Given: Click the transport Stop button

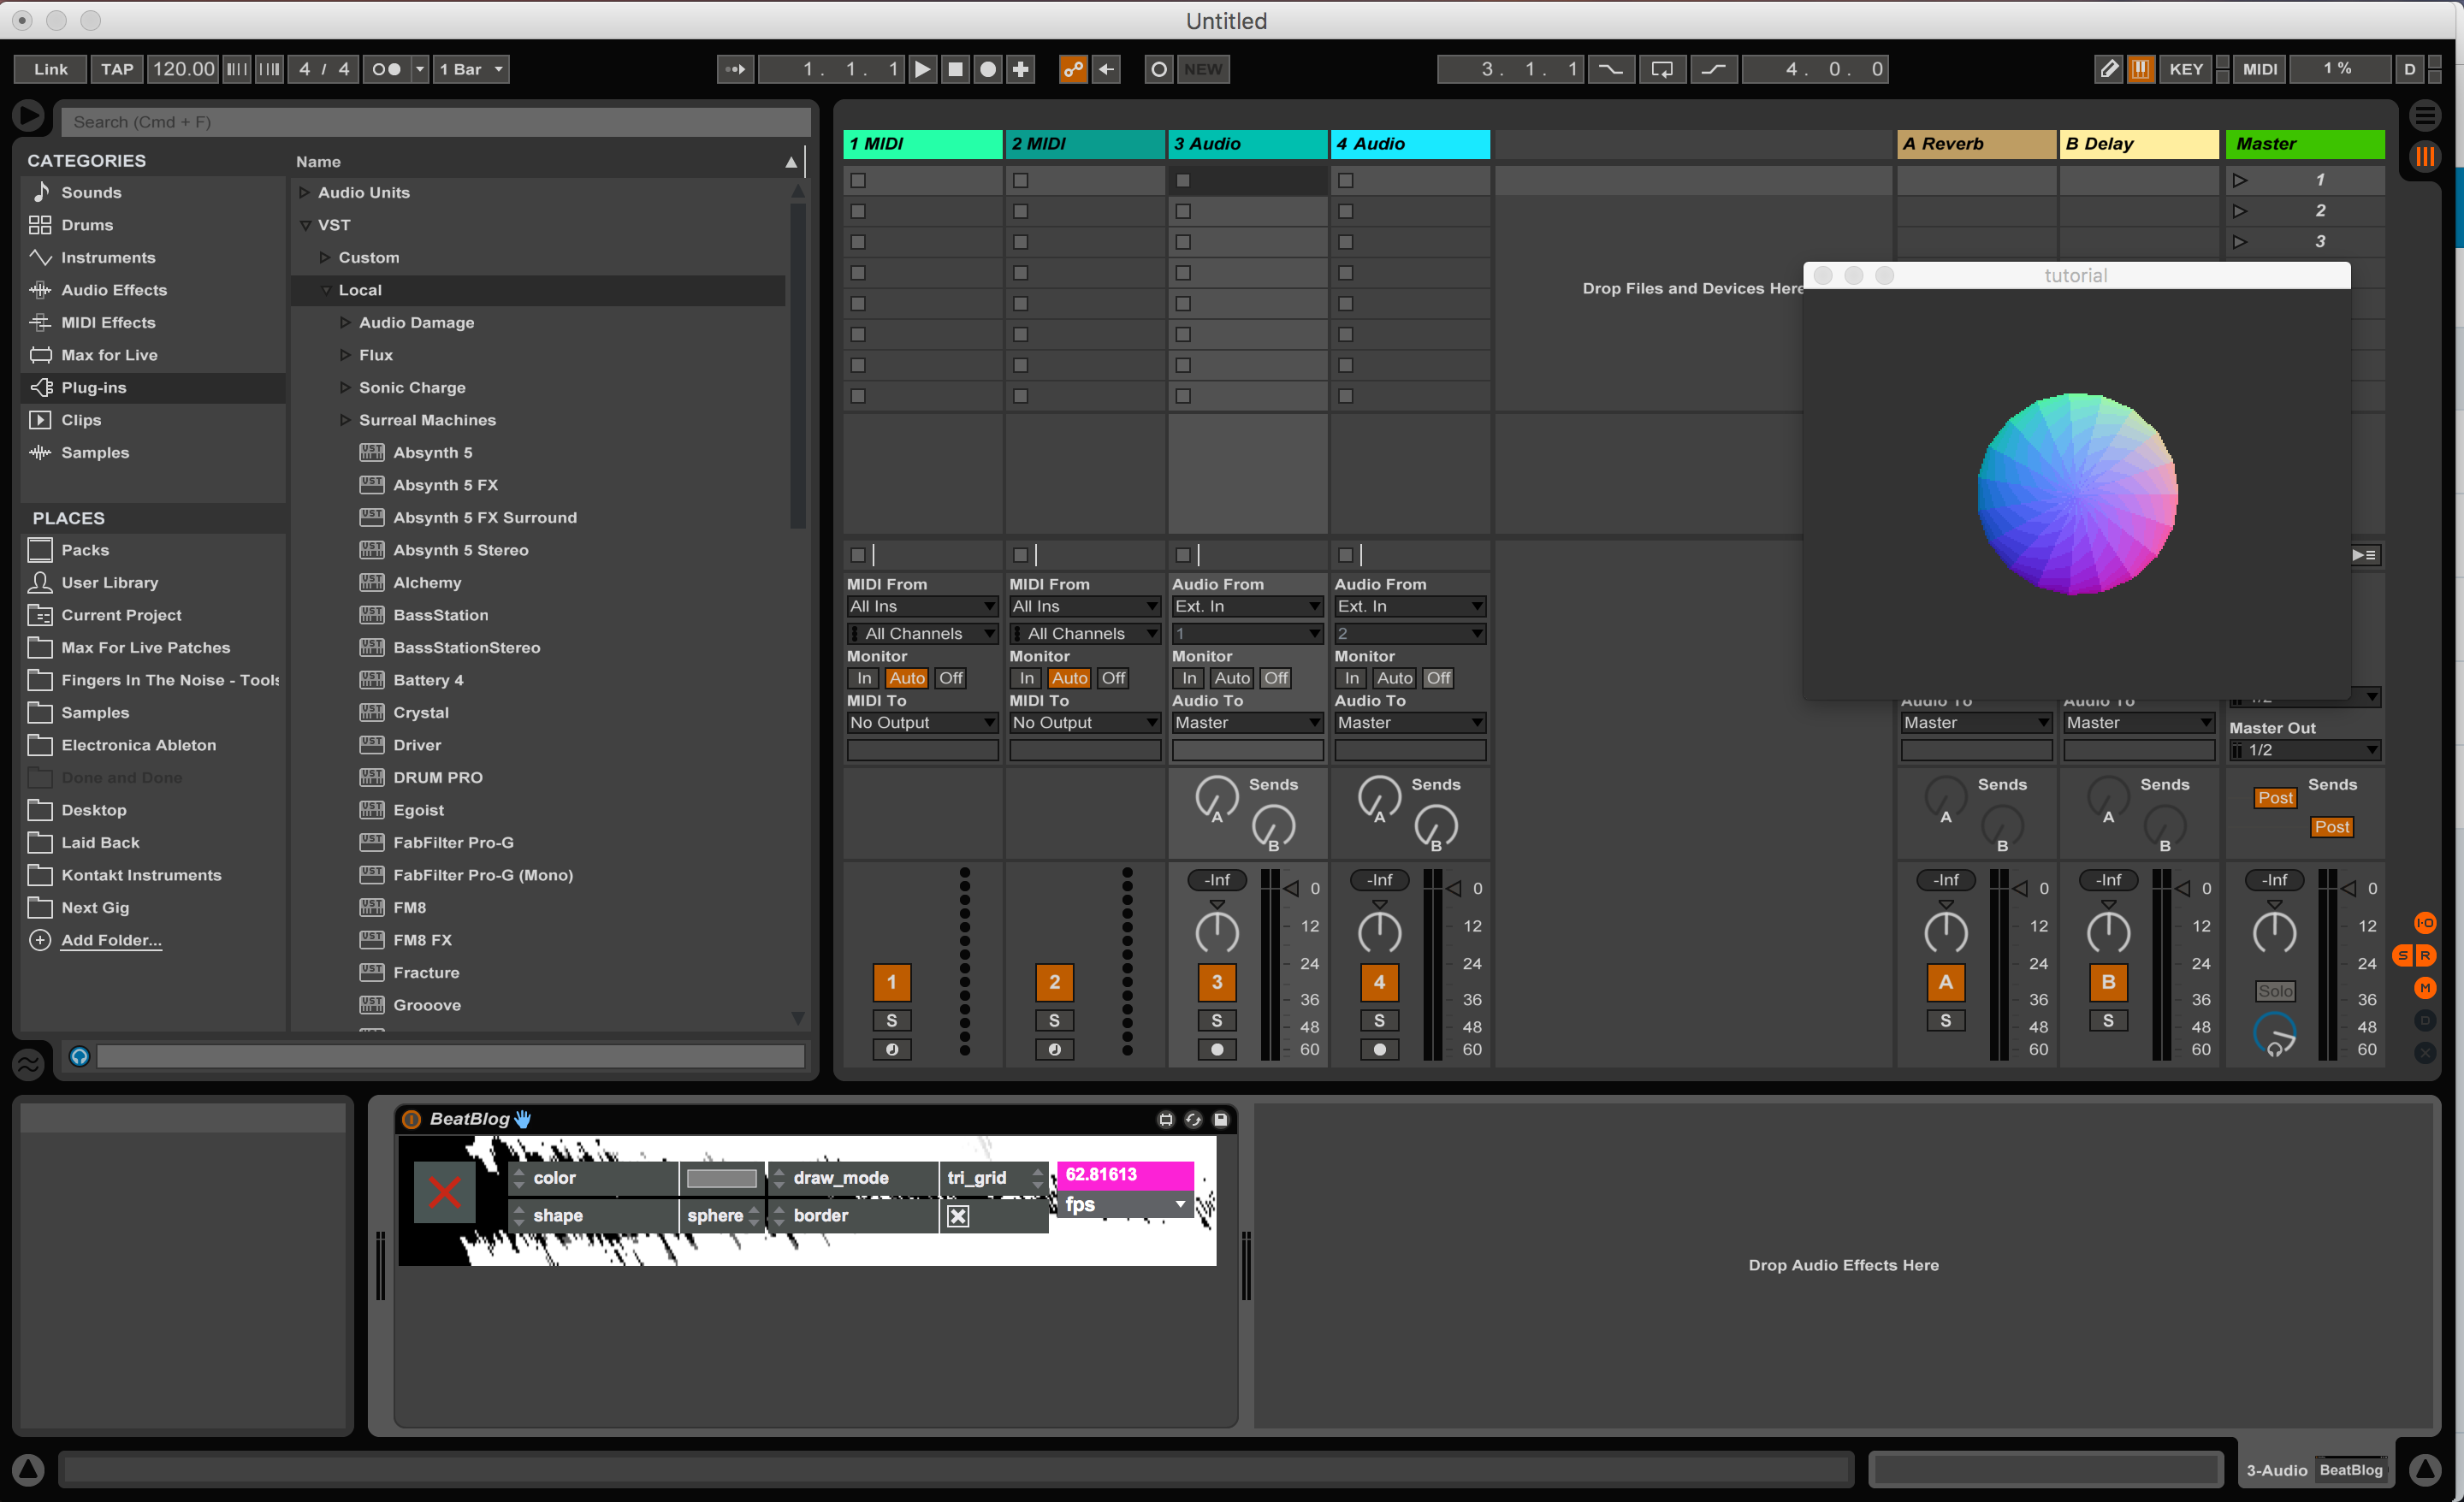Looking at the screenshot, I should tap(955, 69).
